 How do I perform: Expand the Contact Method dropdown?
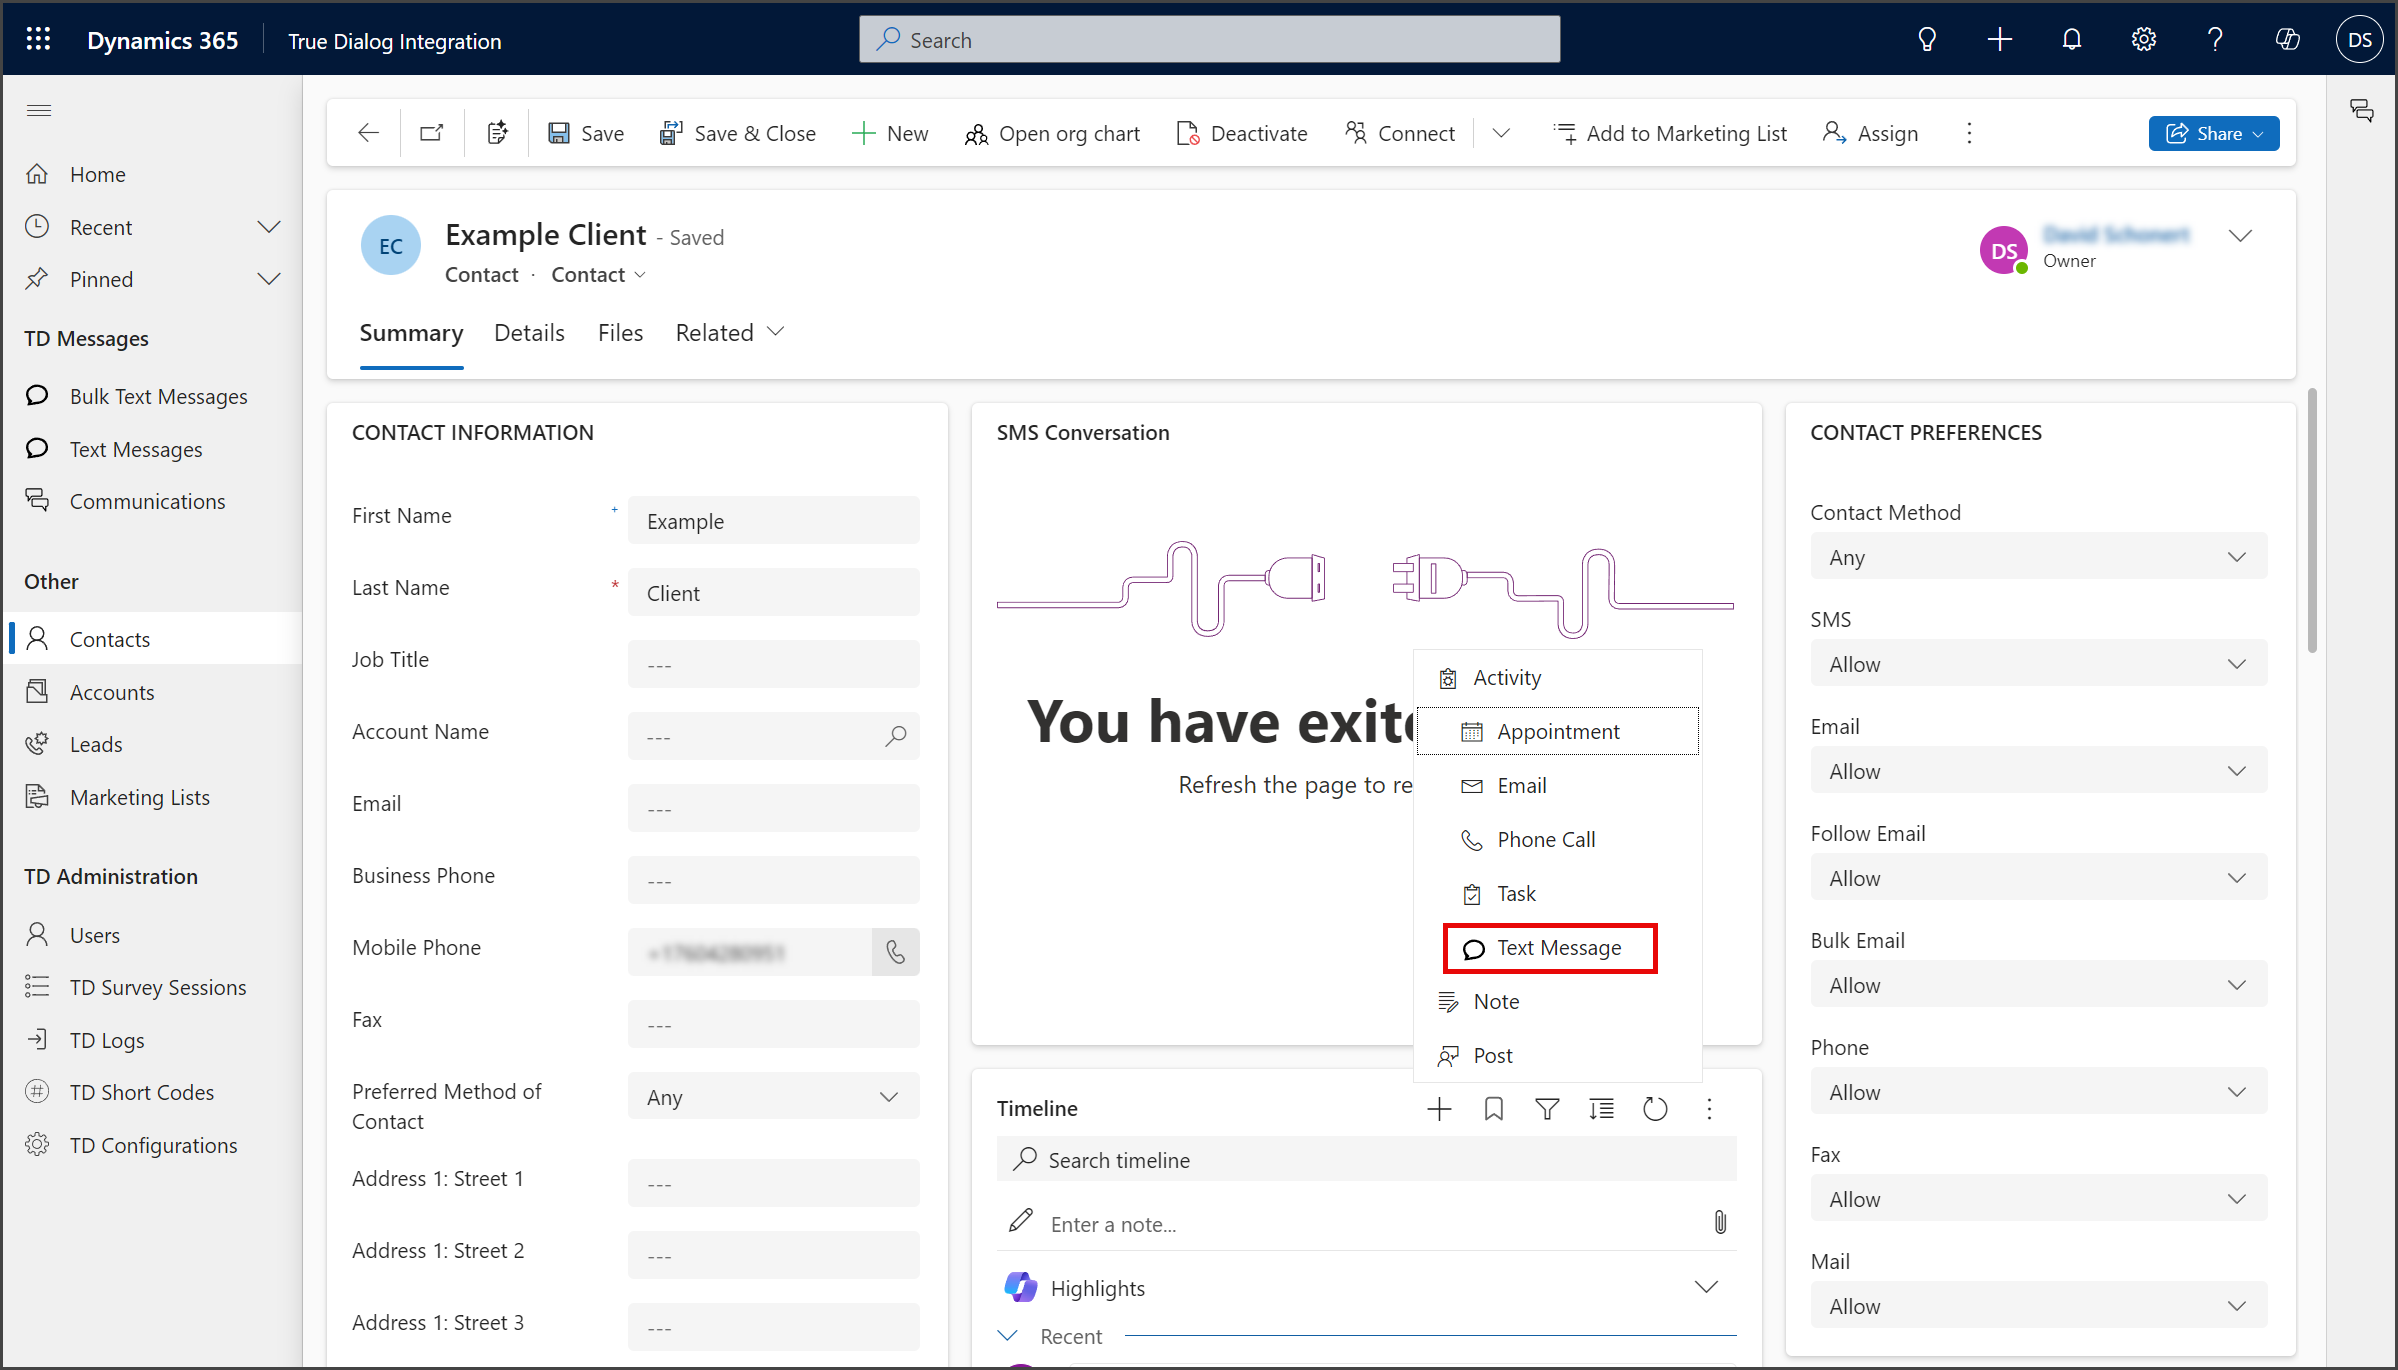click(x=2038, y=557)
